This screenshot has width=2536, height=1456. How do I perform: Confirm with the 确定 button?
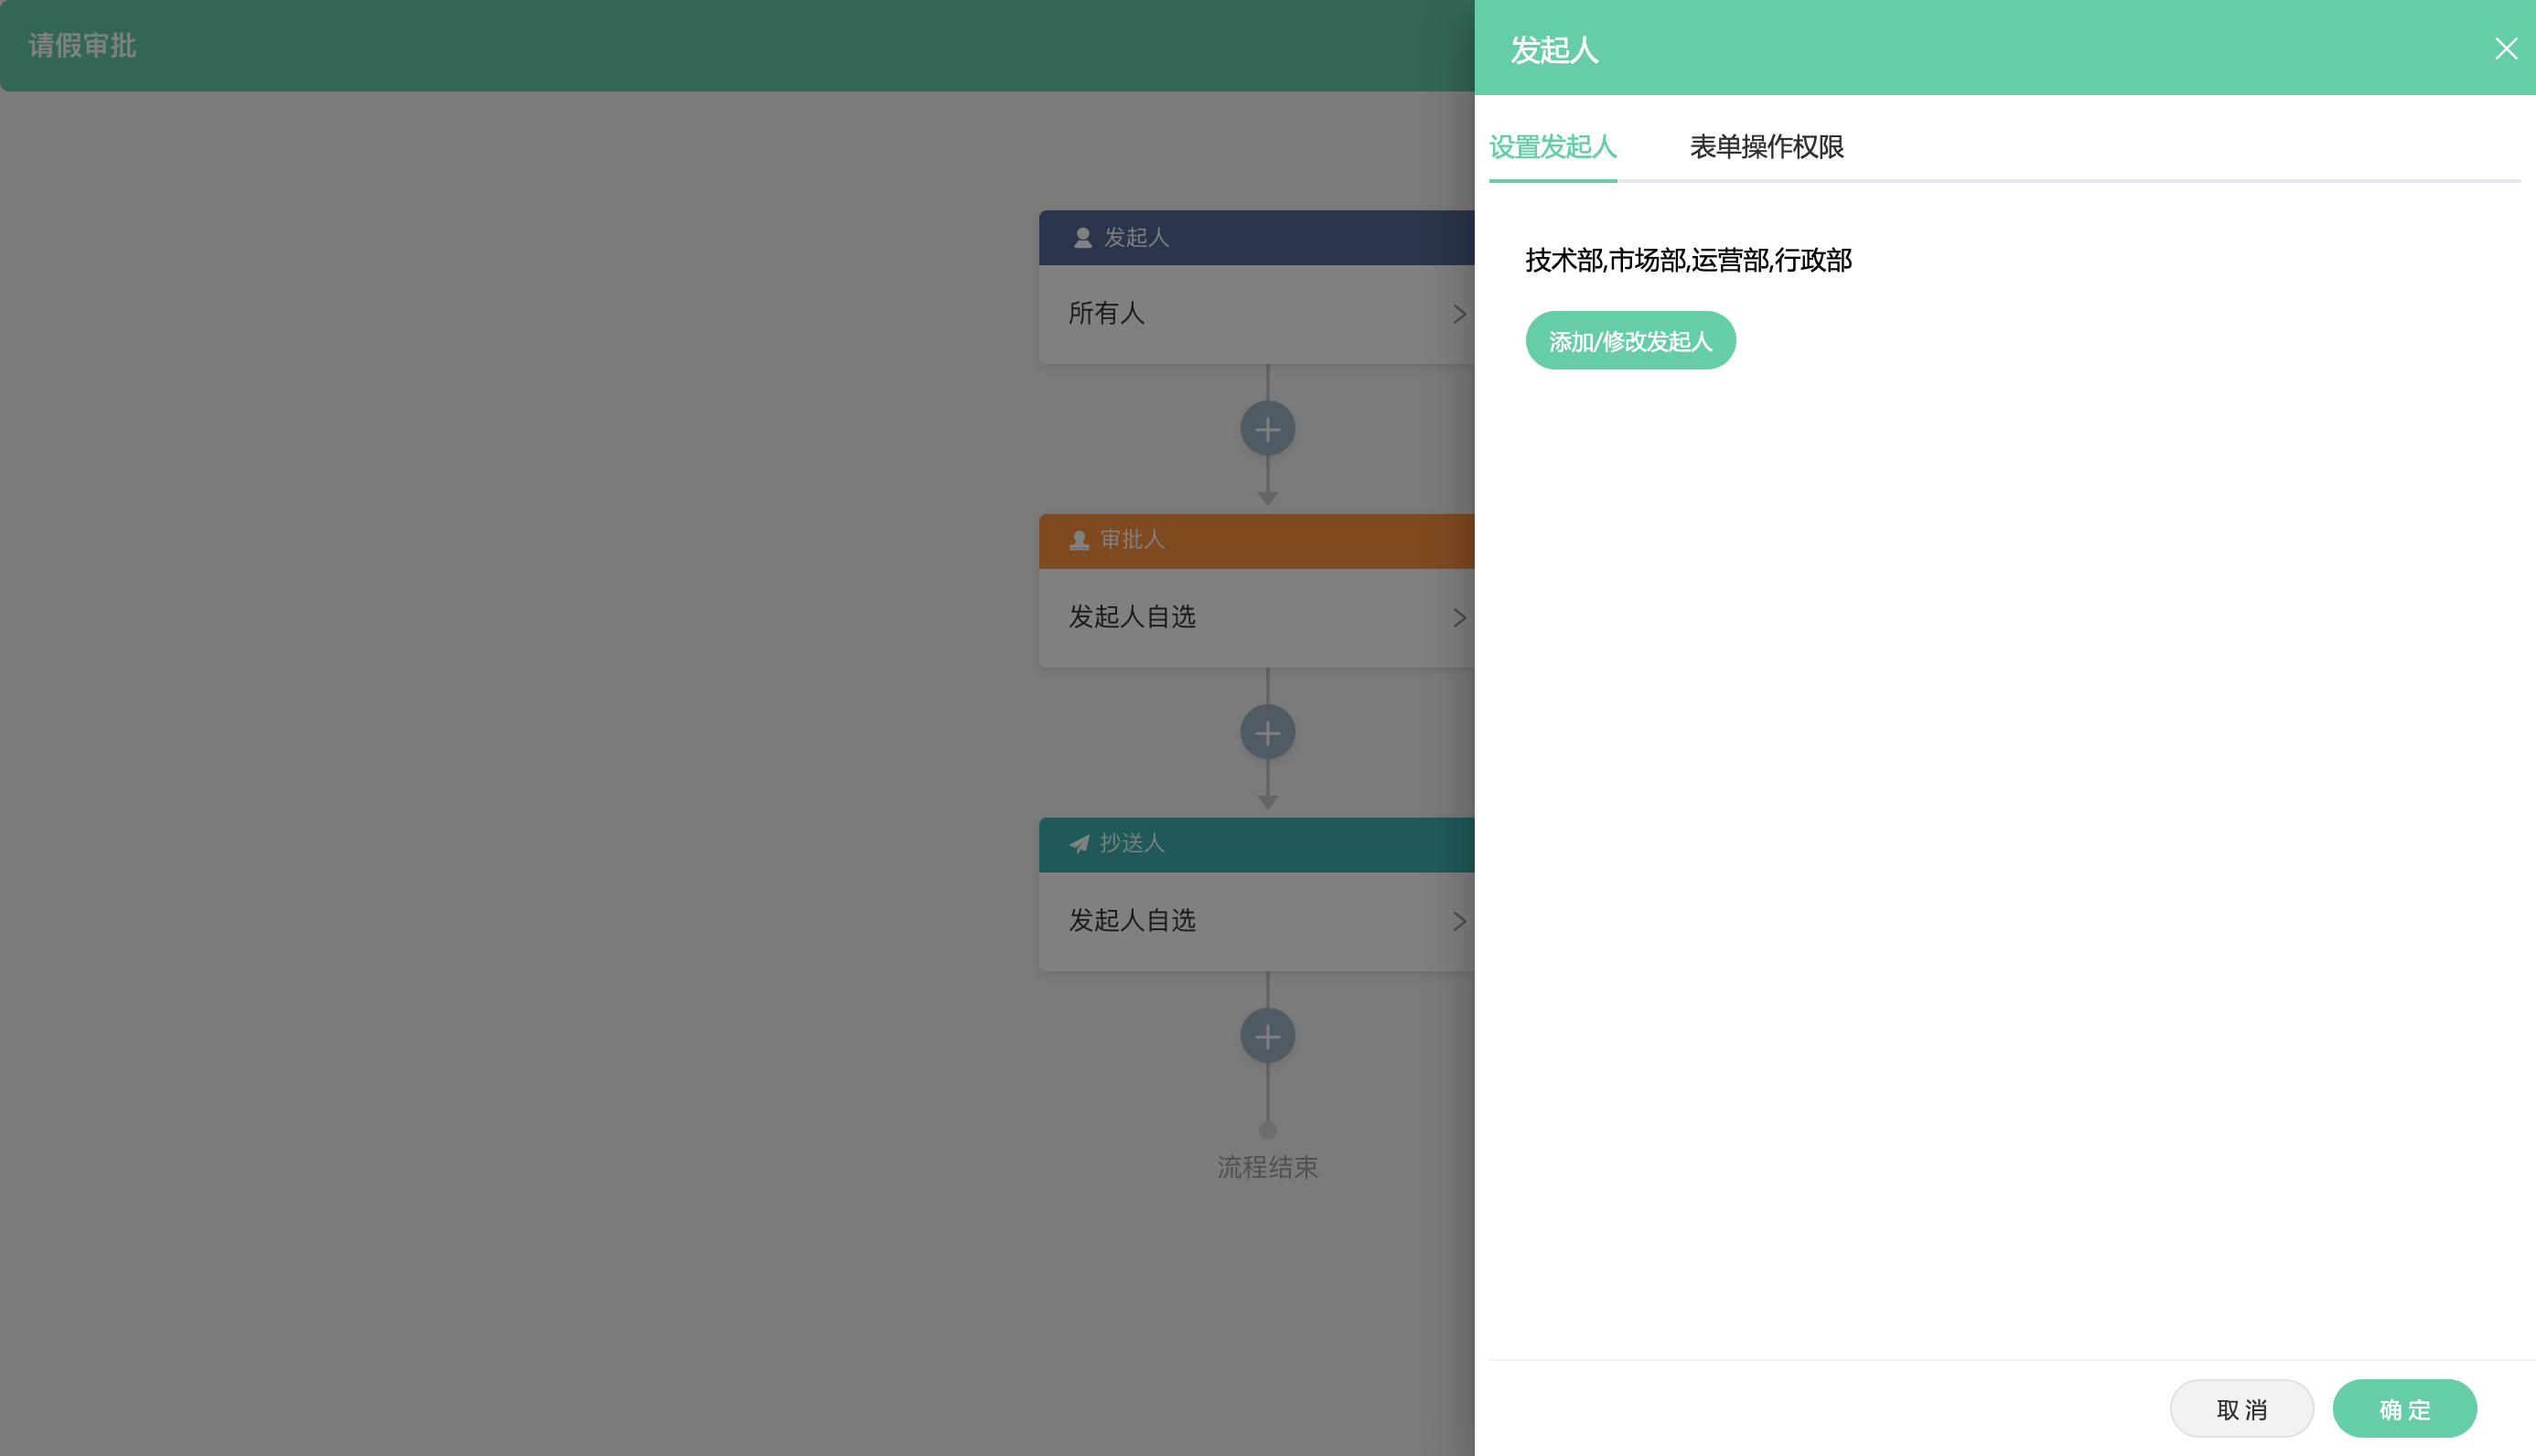coord(2404,1408)
